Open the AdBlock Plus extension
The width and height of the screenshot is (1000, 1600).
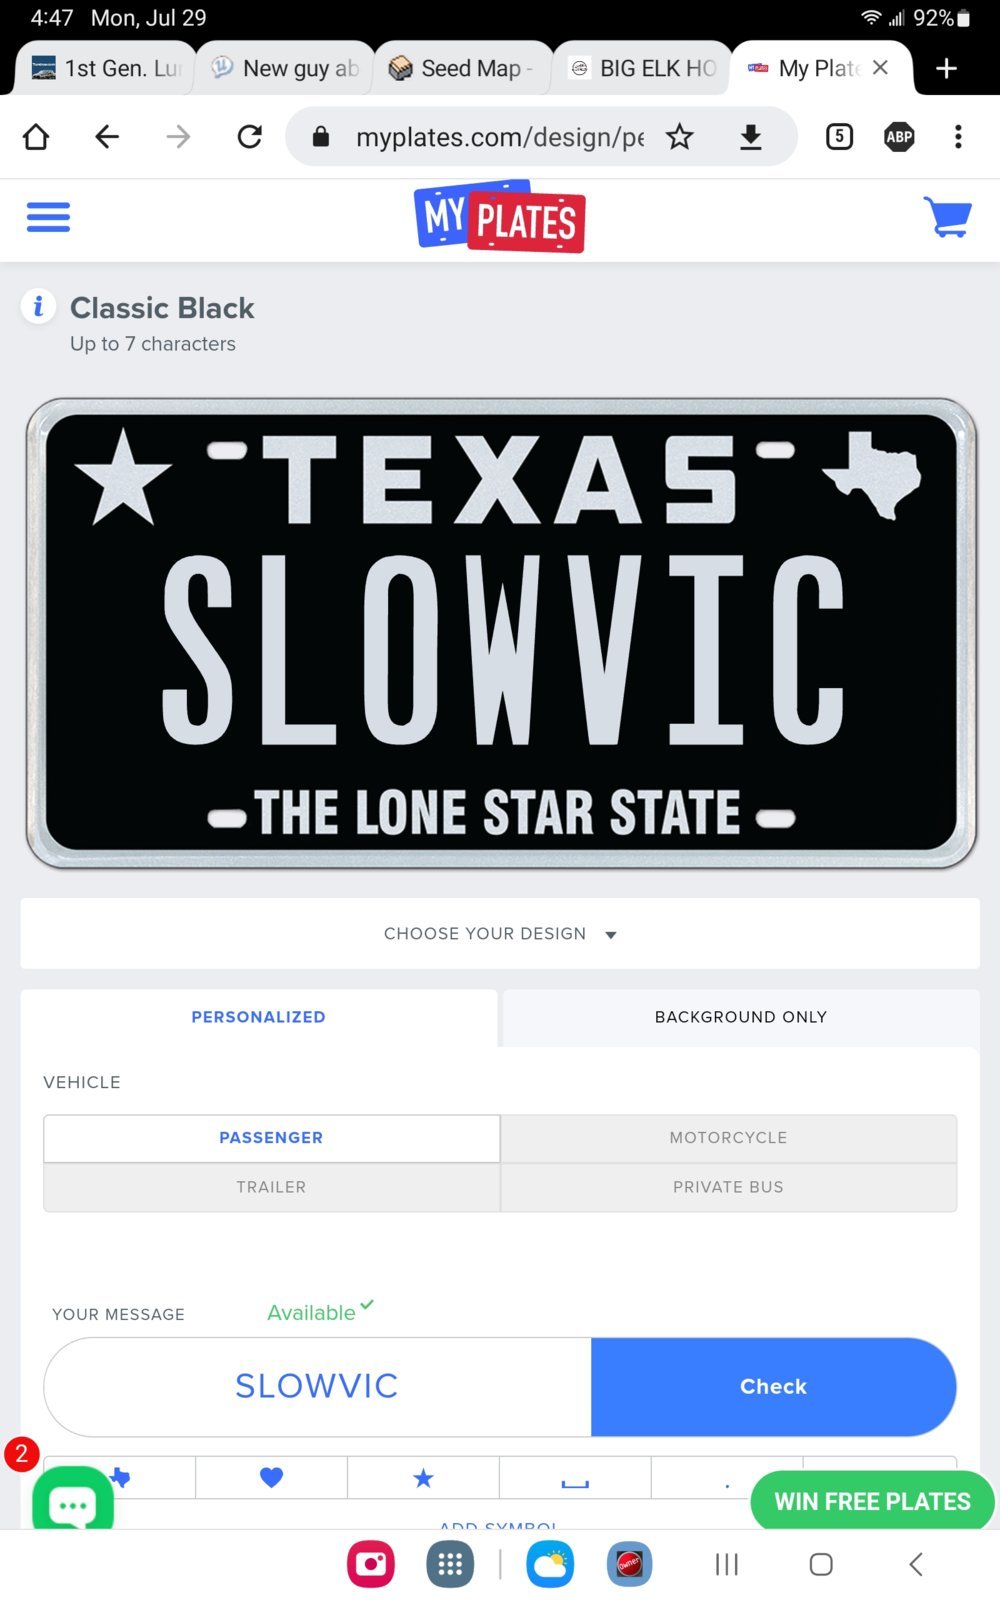point(899,137)
